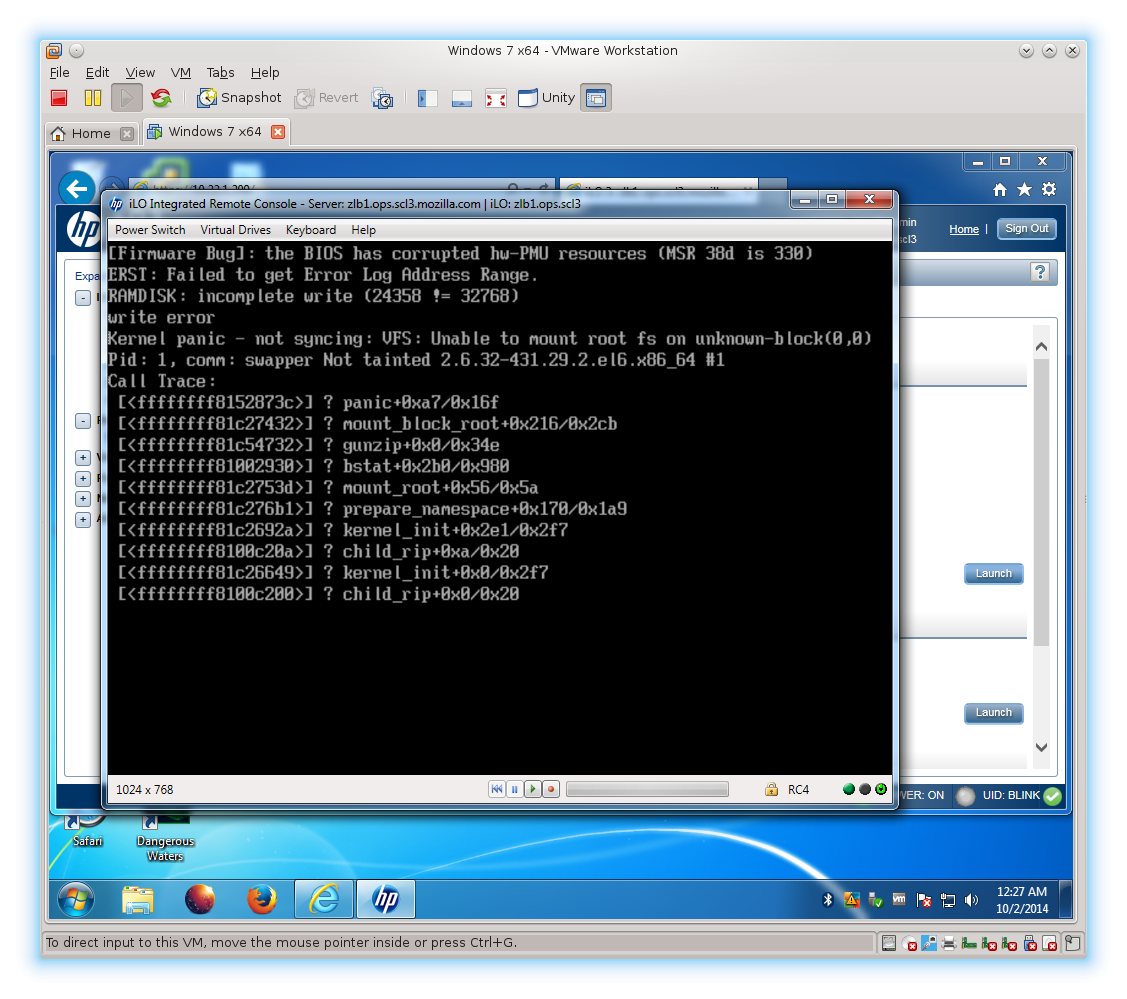Open the Firefox Nightly globe taskbar icon

pos(200,899)
